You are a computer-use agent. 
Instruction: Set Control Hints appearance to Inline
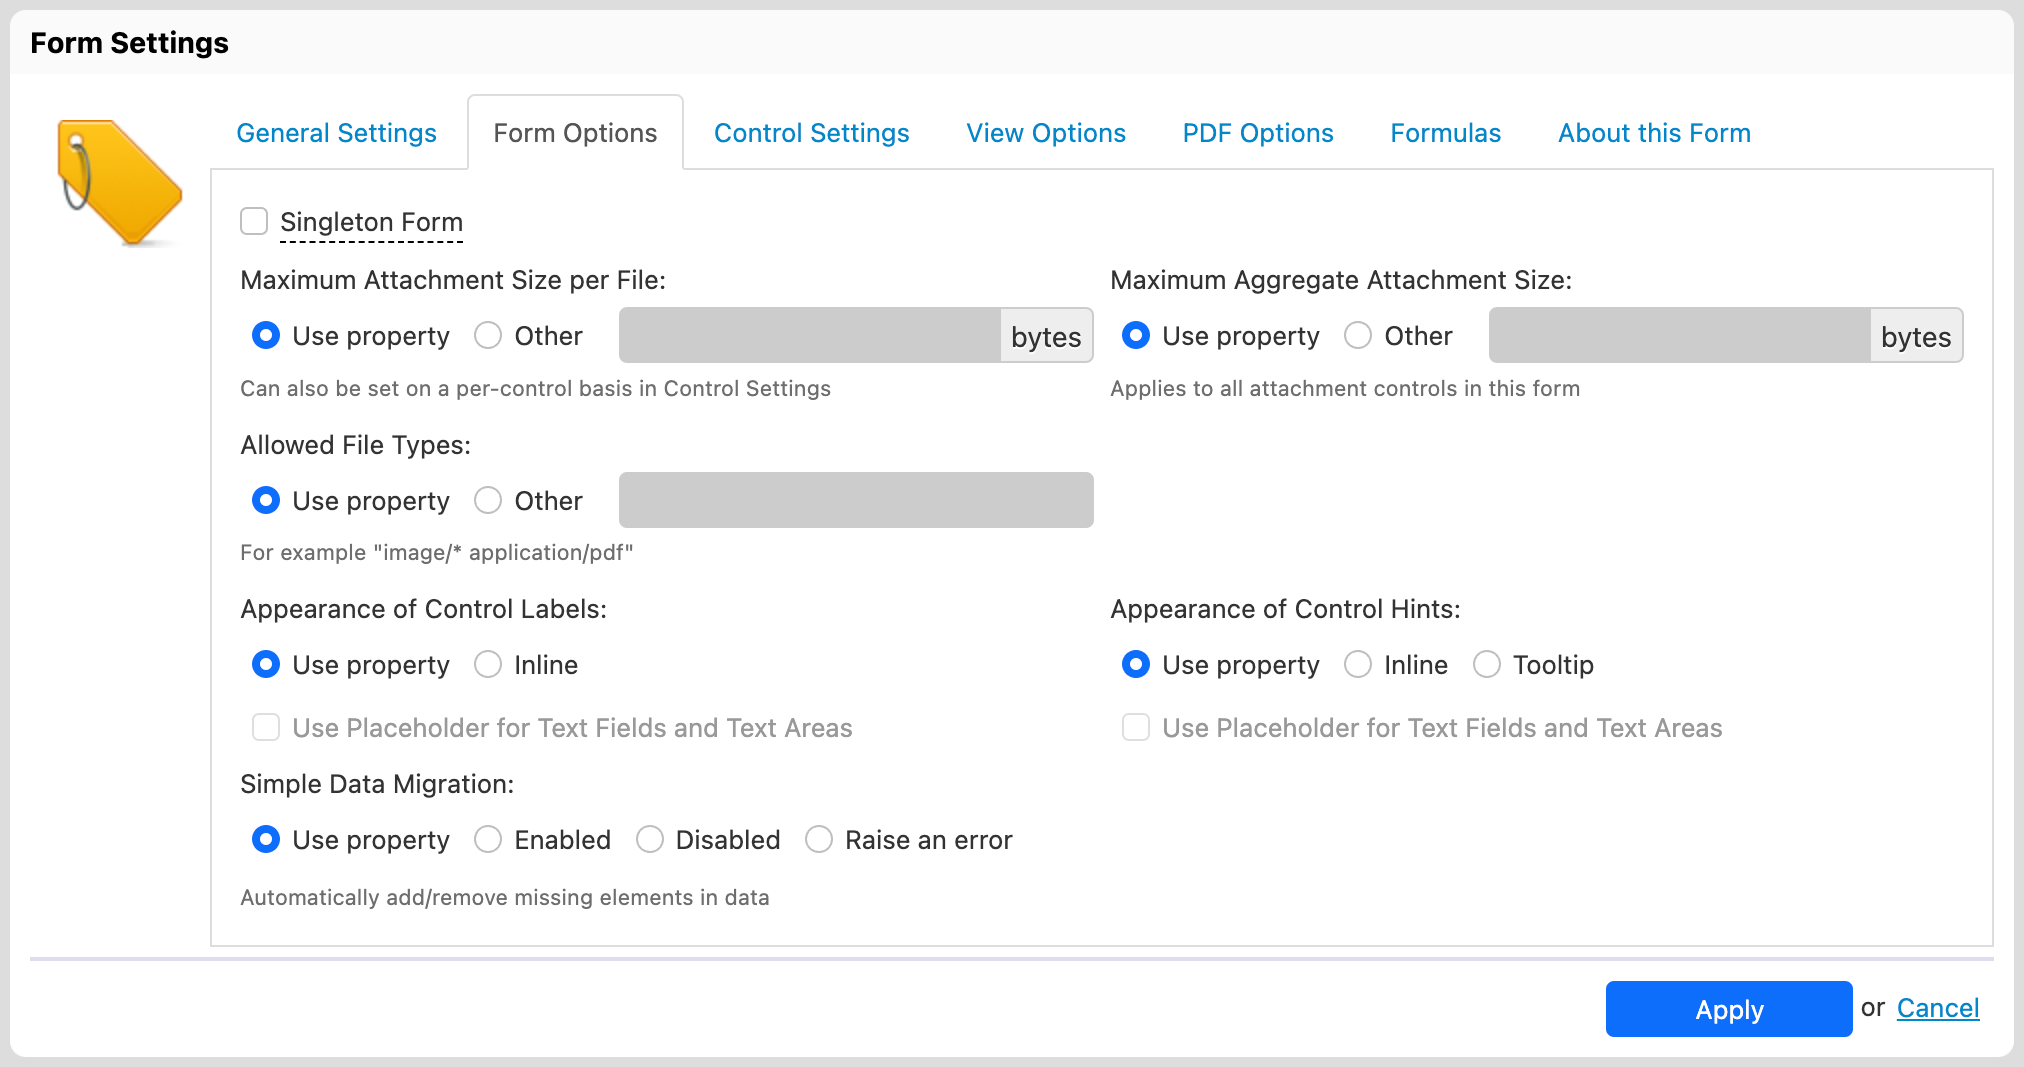1358,665
